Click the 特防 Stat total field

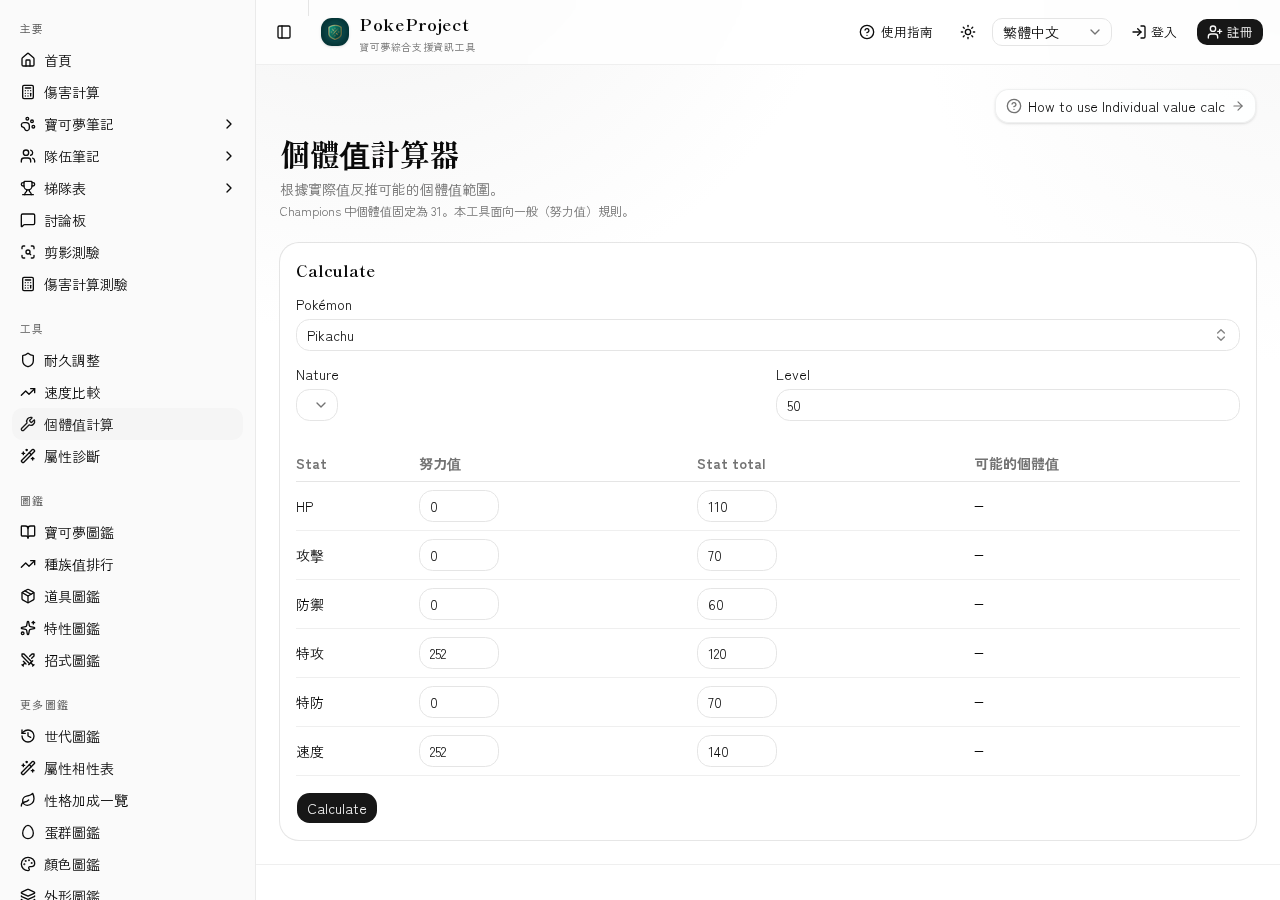coord(737,702)
